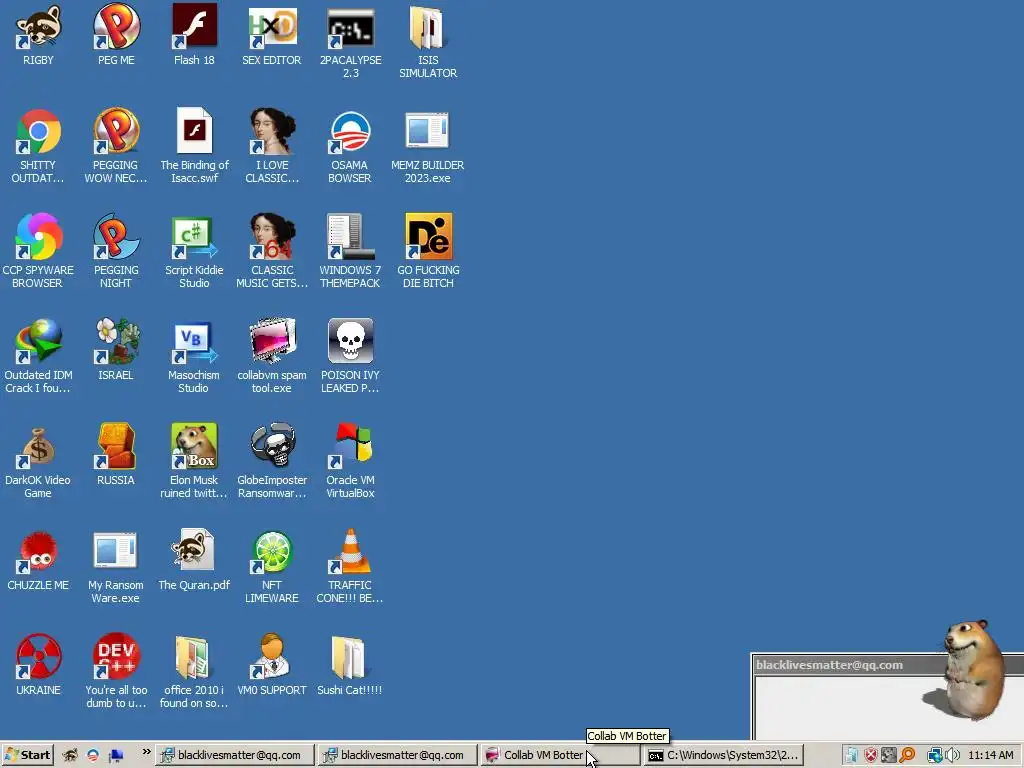The image size is (1024, 768).
Task: Click the Obama-logo quick launch icon
Action: coord(93,756)
